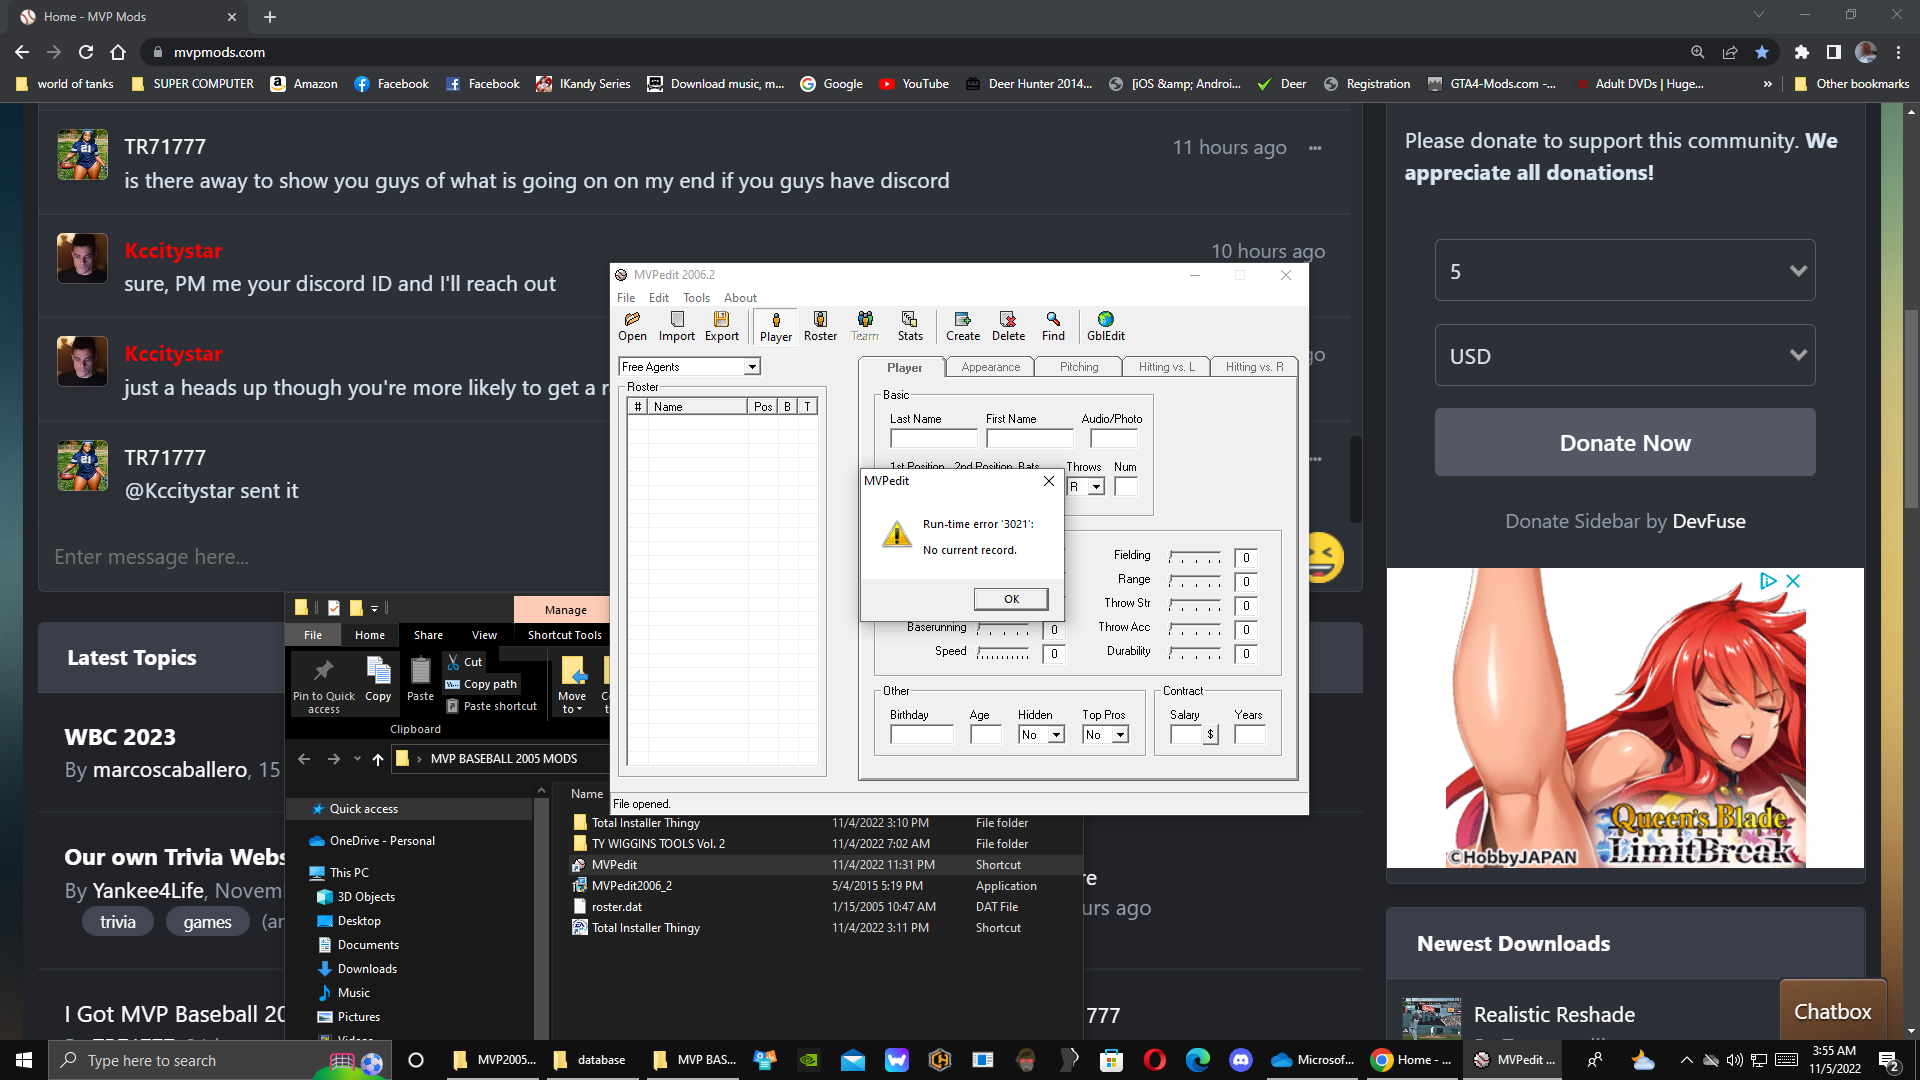
Task: Open the WBC 2023 topic link
Action: [120, 737]
